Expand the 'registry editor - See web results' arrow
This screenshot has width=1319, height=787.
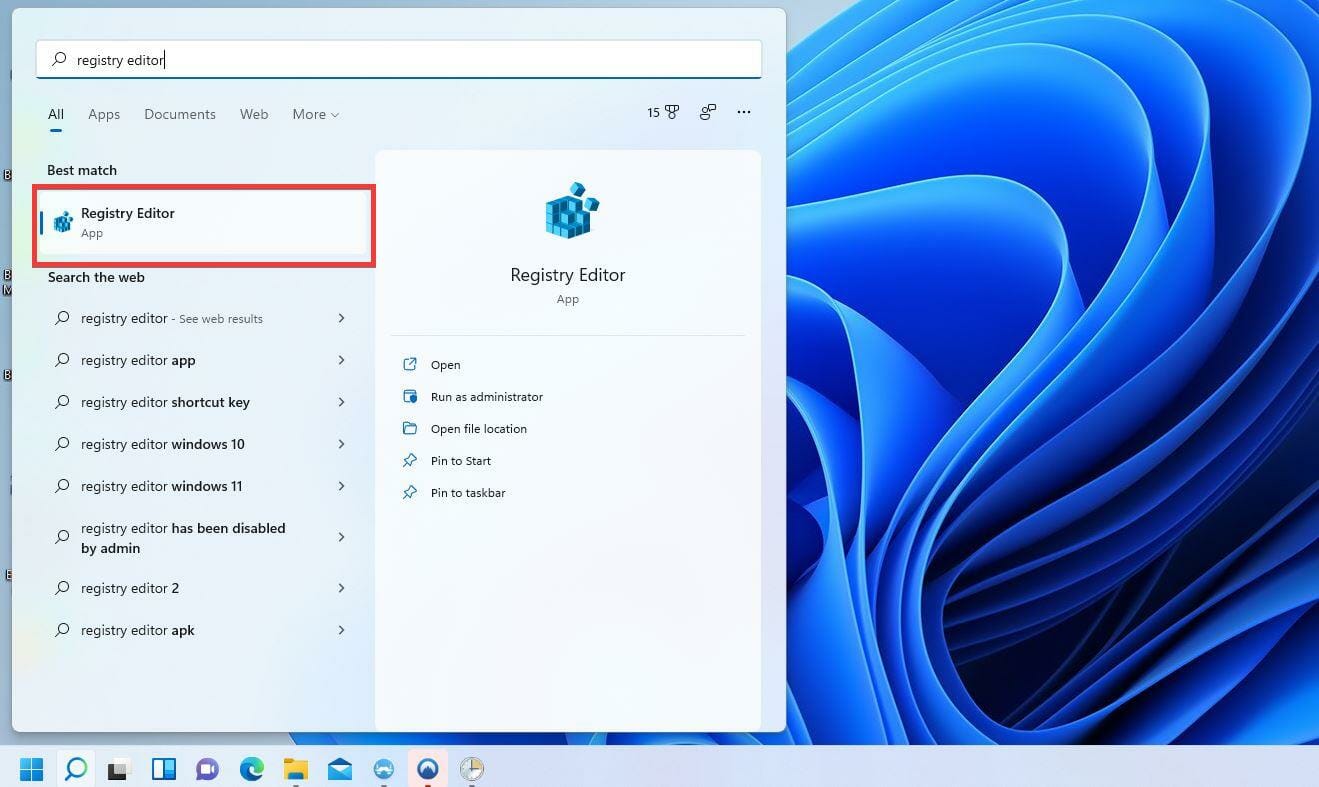(x=341, y=318)
